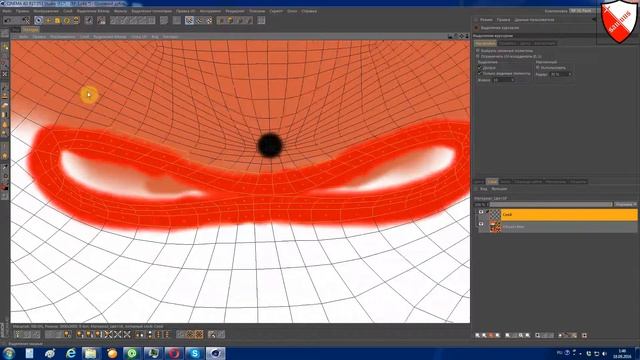The height and width of the screenshot is (360, 640).
Task: Toggle the Использовать checkbox
Action: 538,68
